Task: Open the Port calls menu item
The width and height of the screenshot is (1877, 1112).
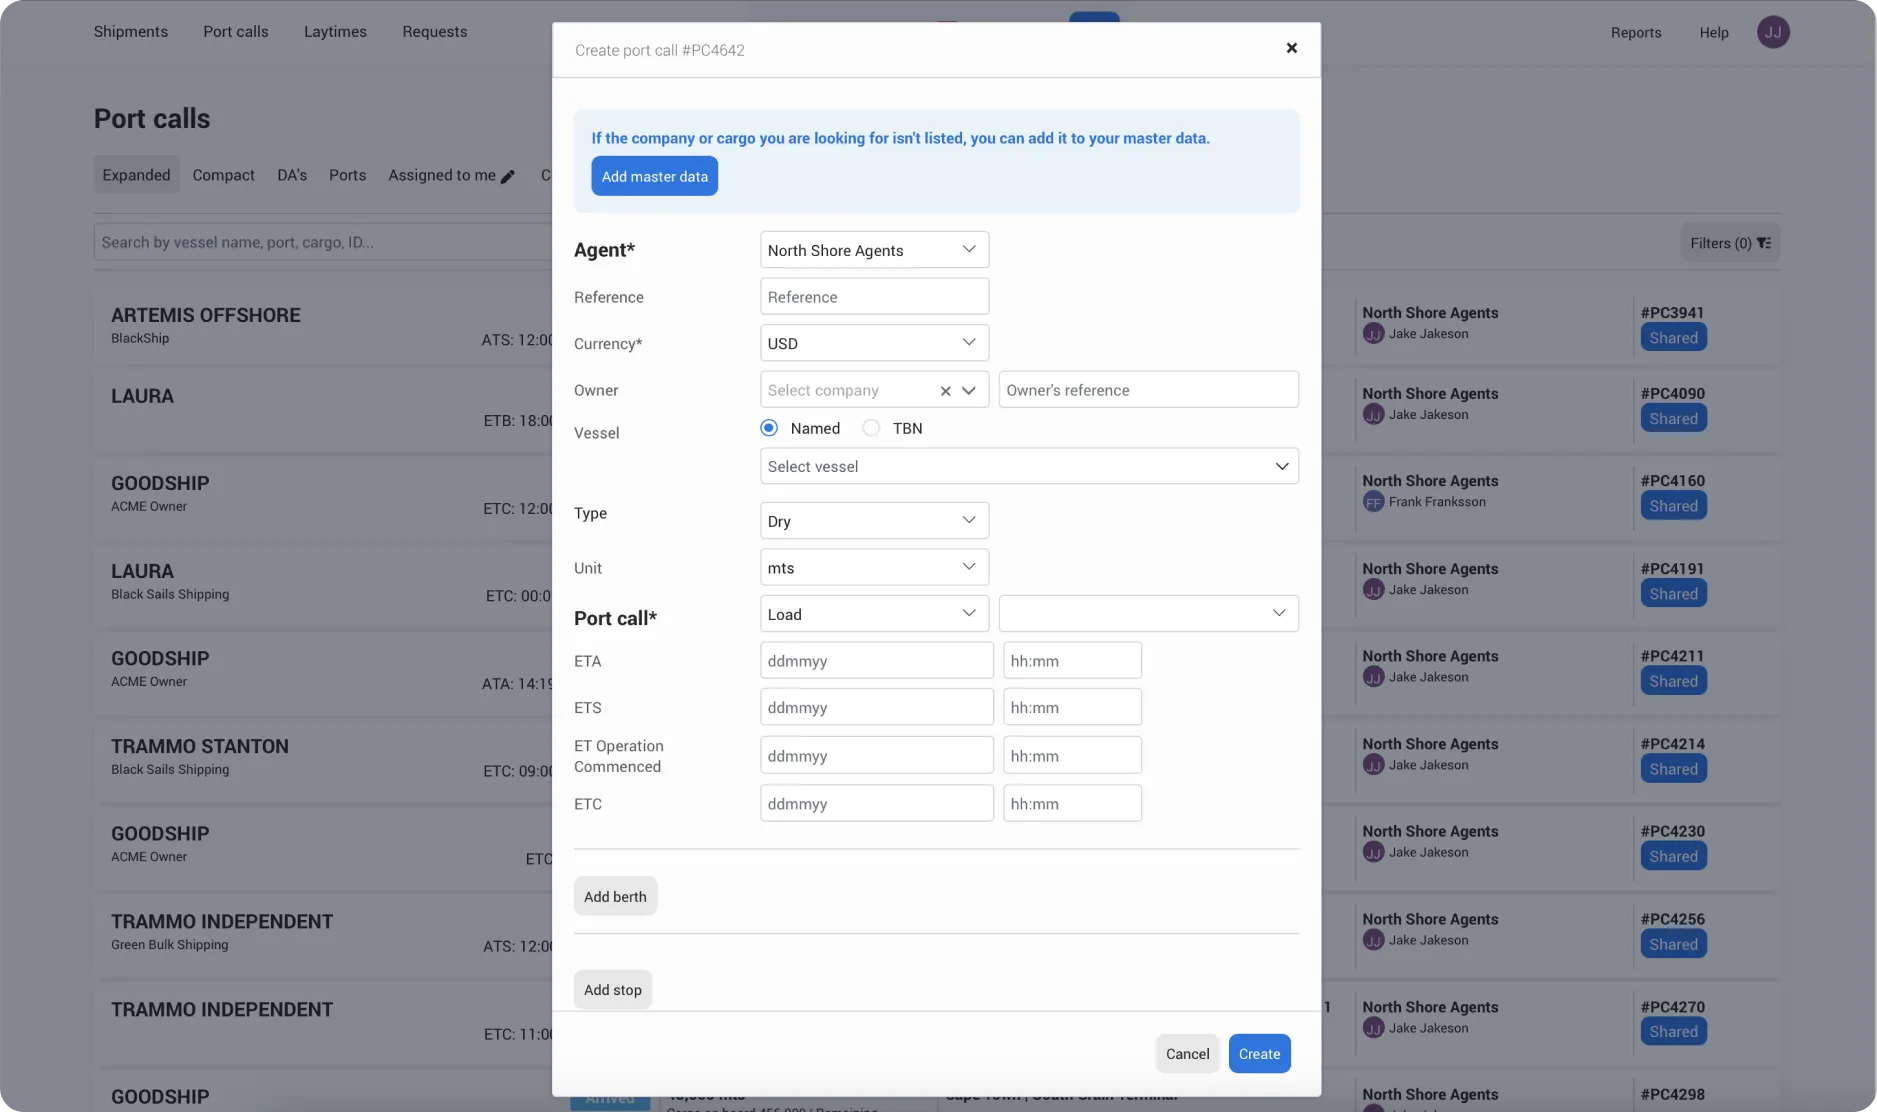Action: (236, 32)
